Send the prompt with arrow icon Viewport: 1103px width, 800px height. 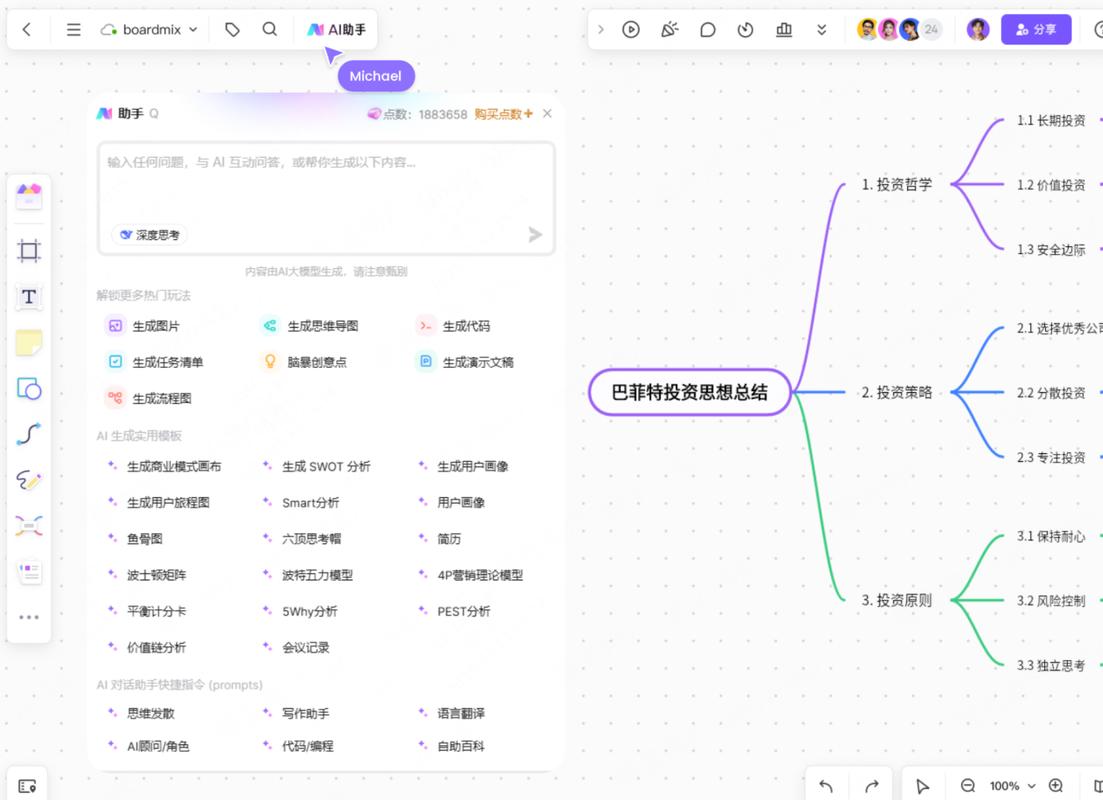point(535,234)
